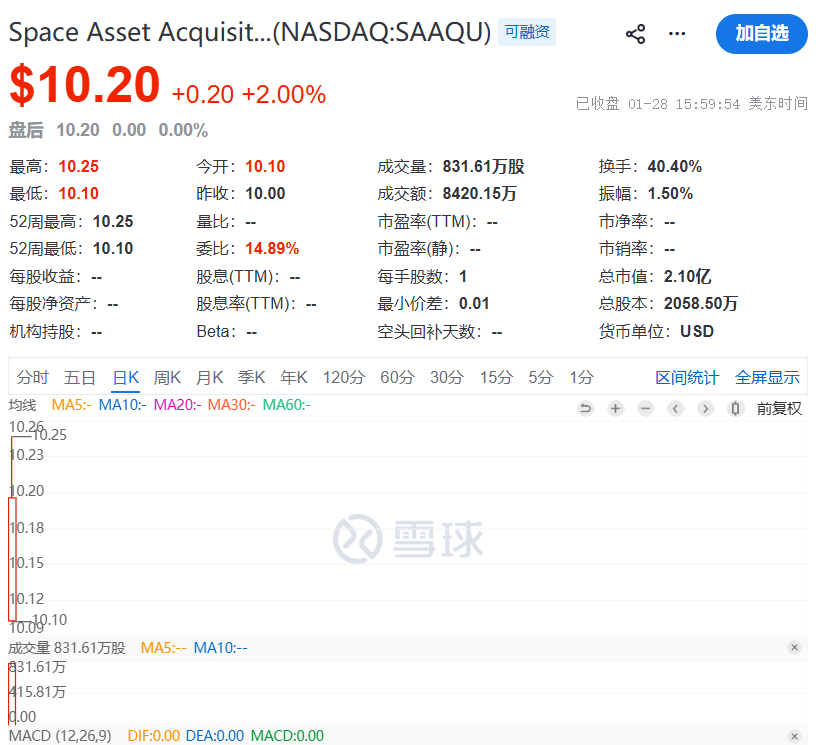This screenshot has height=745, width=833.
Task: Click the share icon near the stock title
Action: click(x=635, y=34)
